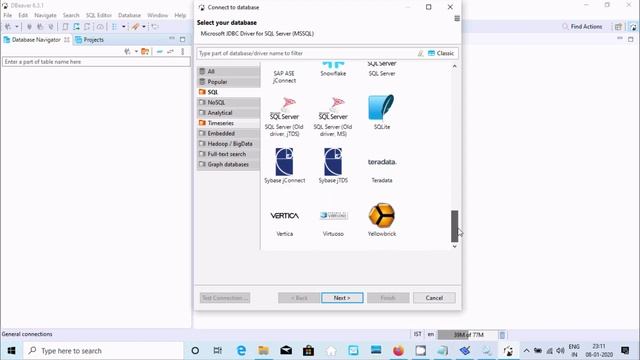The height and width of the screenshot is (360, 640).
Task: Select the Teradata database
Action: [382, 169]
